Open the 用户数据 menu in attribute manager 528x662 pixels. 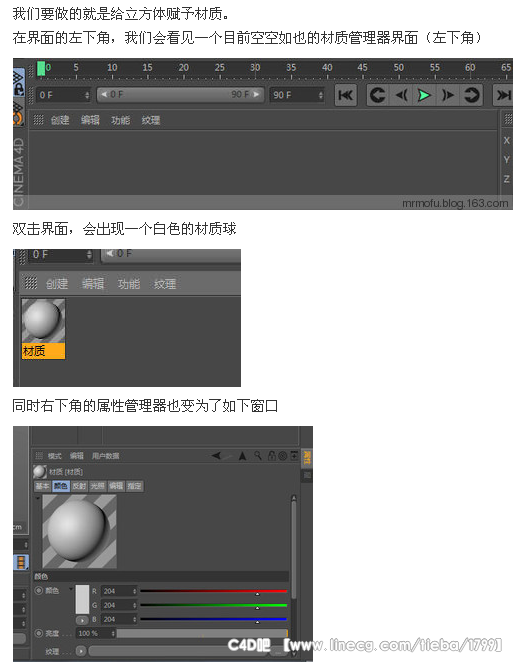click(x=106, y=456)
